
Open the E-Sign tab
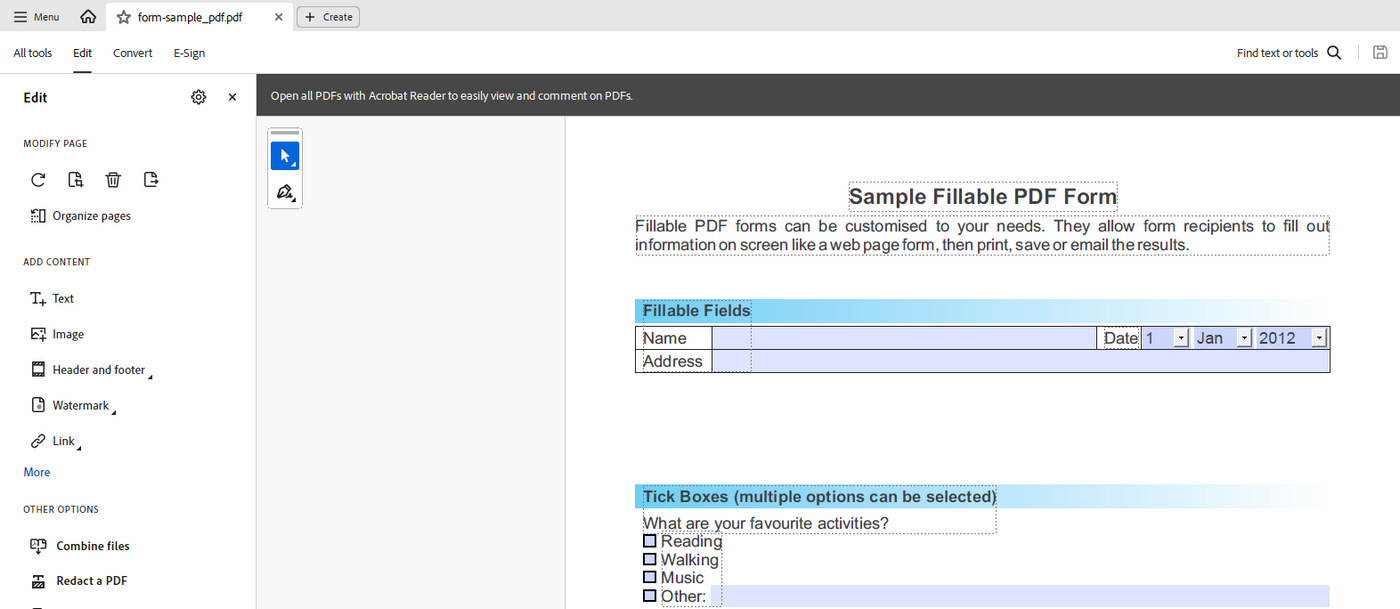(189, 53)
